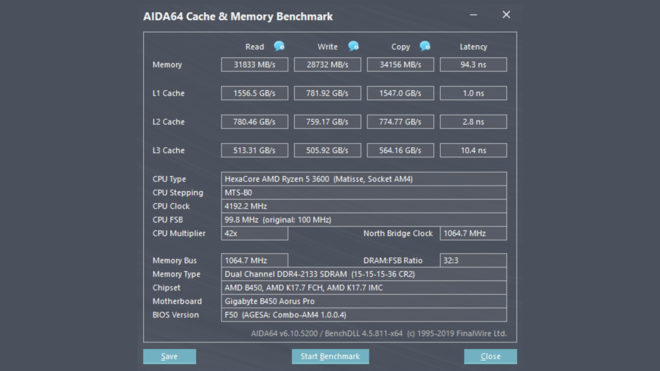Click the info bubble icon next to Read
660x371 pixels.
click(x=279, y=46)
